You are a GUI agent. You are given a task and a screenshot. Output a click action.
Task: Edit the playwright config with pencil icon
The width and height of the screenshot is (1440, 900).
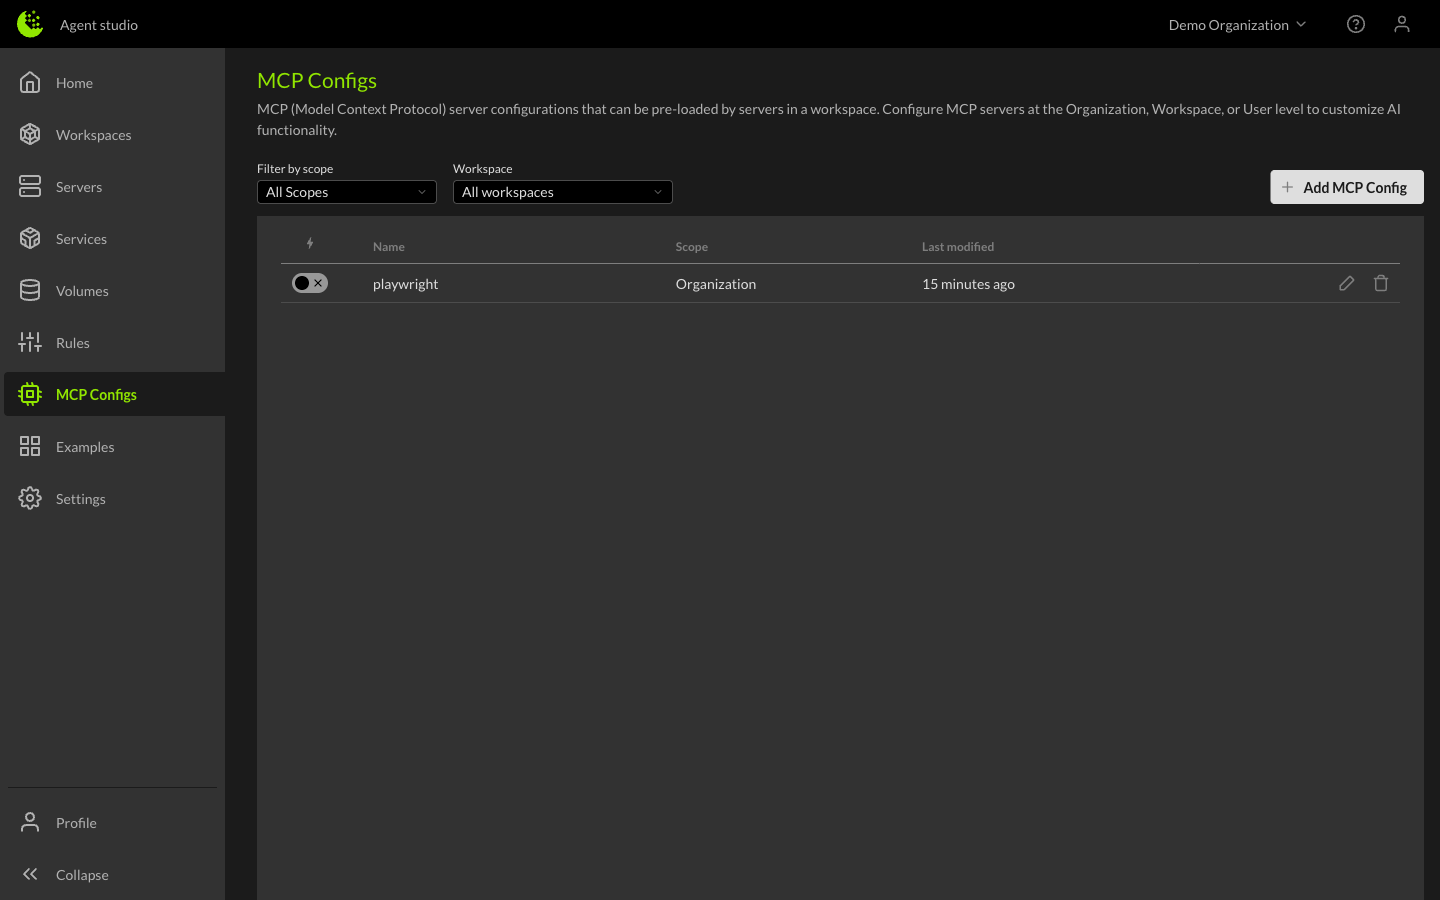(x=1346, y=284)
